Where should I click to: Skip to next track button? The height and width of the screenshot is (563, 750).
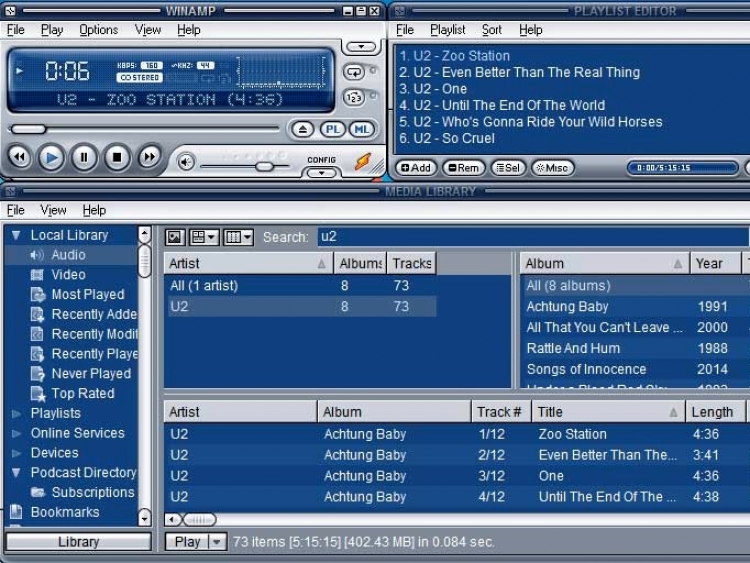tap(149, 157)
